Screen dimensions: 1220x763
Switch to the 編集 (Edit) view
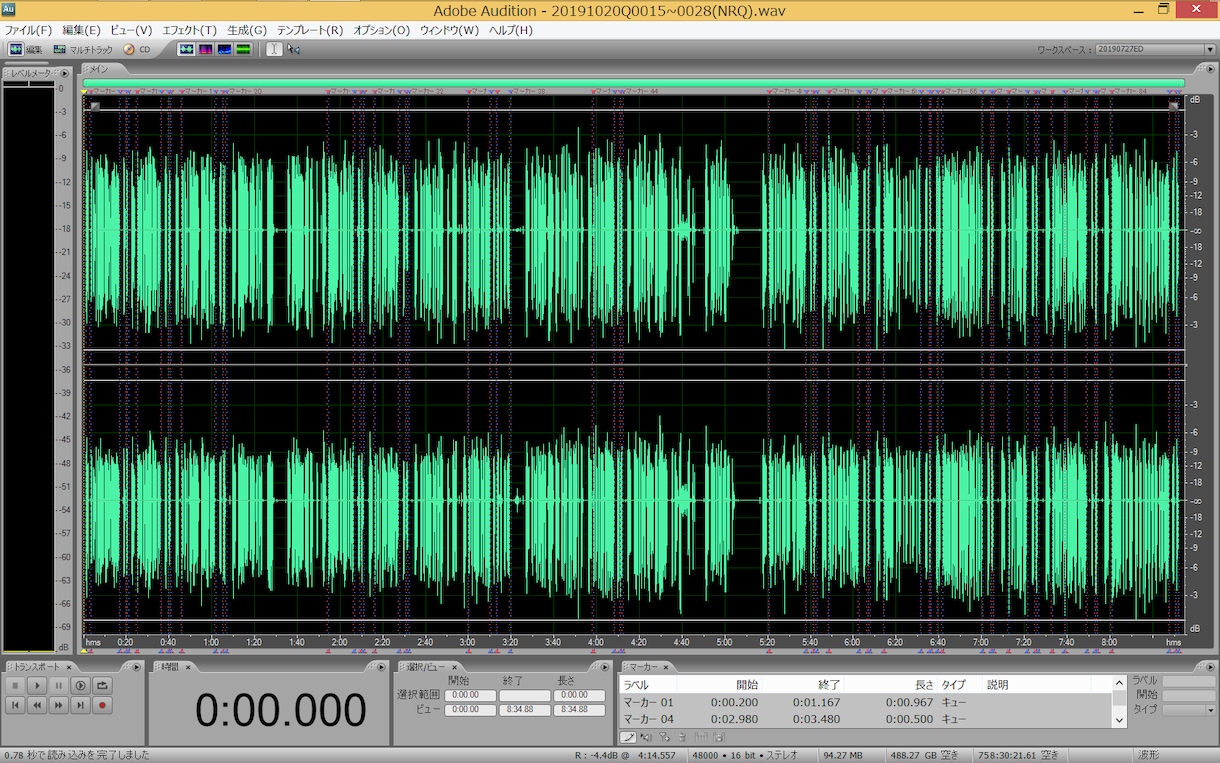click(x=26, y=49)
